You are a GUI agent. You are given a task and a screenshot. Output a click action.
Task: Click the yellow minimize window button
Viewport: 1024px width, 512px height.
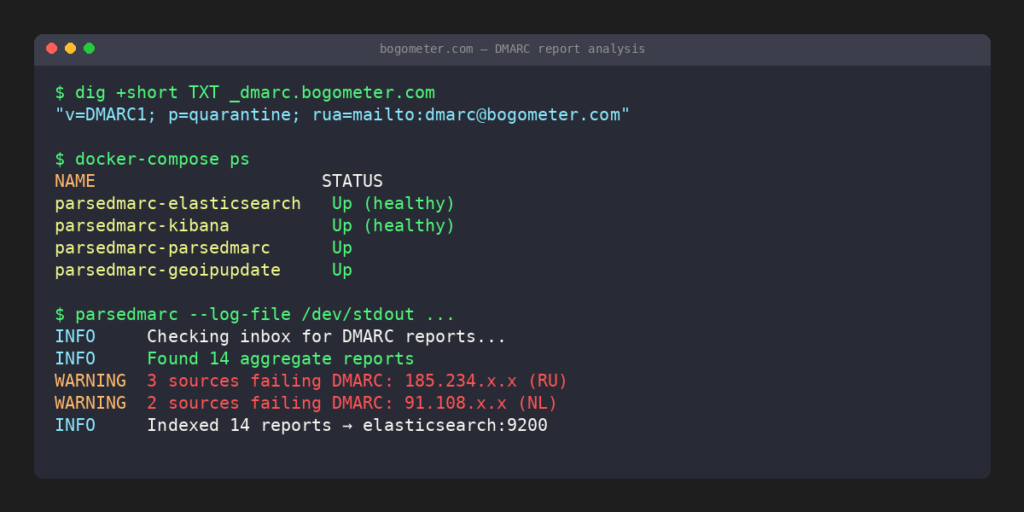[70, 48]
